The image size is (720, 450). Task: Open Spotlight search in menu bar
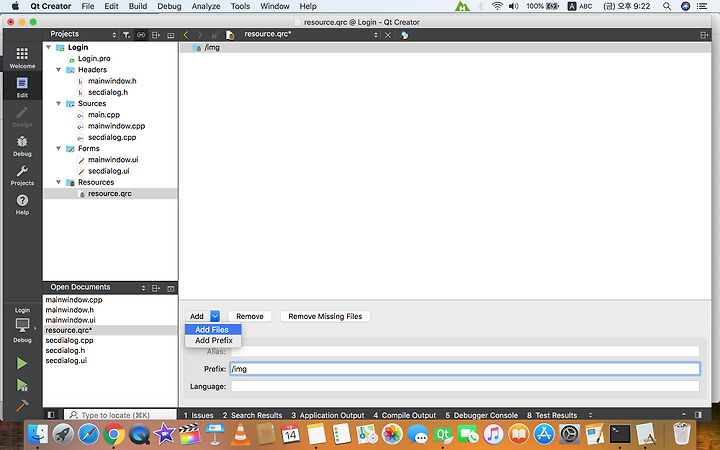(x=667, y=6)
